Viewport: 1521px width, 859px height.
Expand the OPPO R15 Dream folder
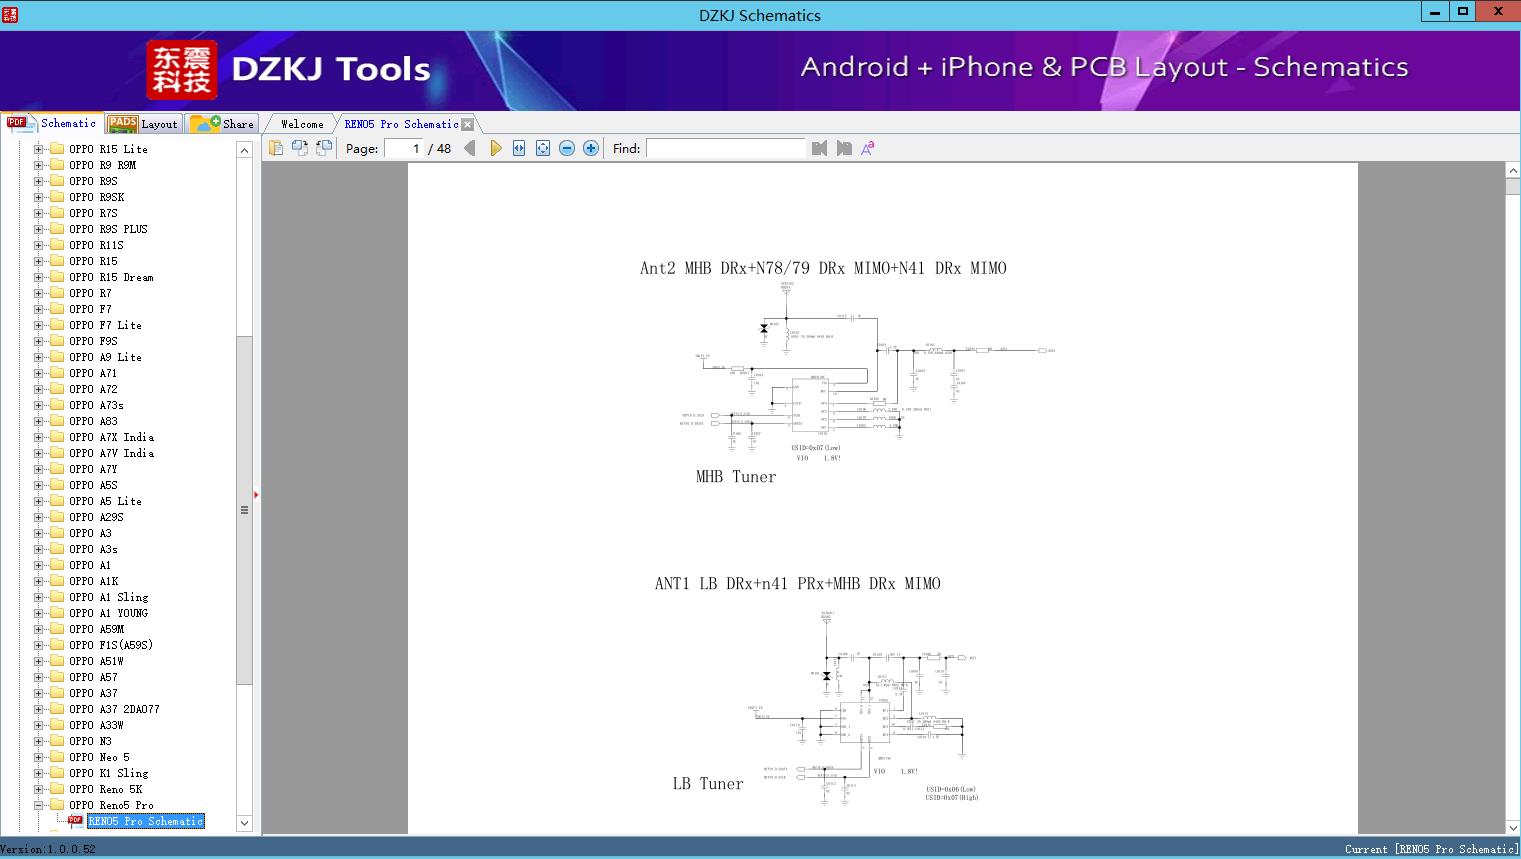pyautogui.click(x=38, y=277)
